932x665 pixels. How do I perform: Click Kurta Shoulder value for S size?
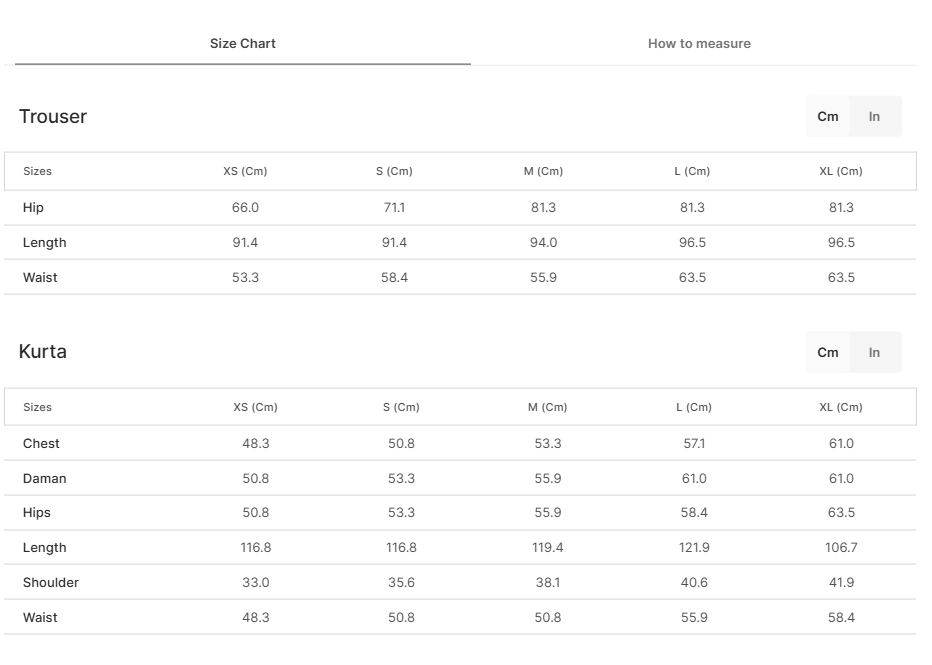pyautogui.click(x=401, y=583)
